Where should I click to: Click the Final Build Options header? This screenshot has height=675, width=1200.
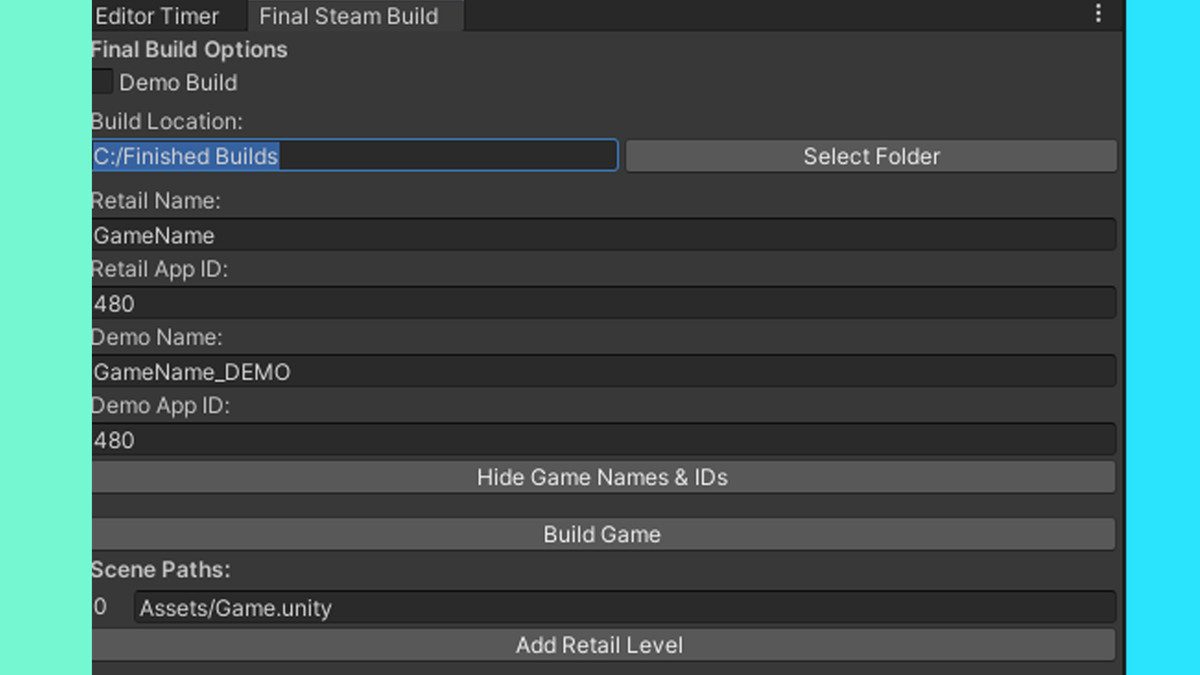(188, 49)
